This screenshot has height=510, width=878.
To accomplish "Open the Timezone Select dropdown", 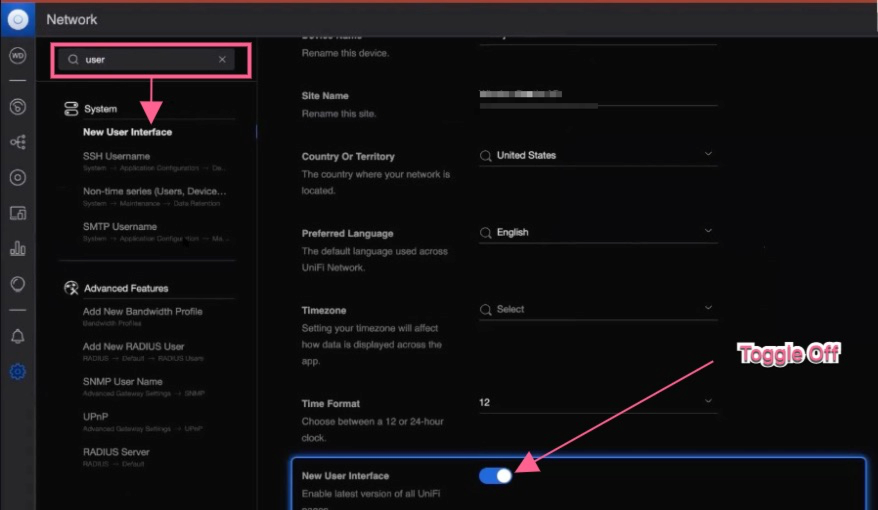I will pos(598,309).
